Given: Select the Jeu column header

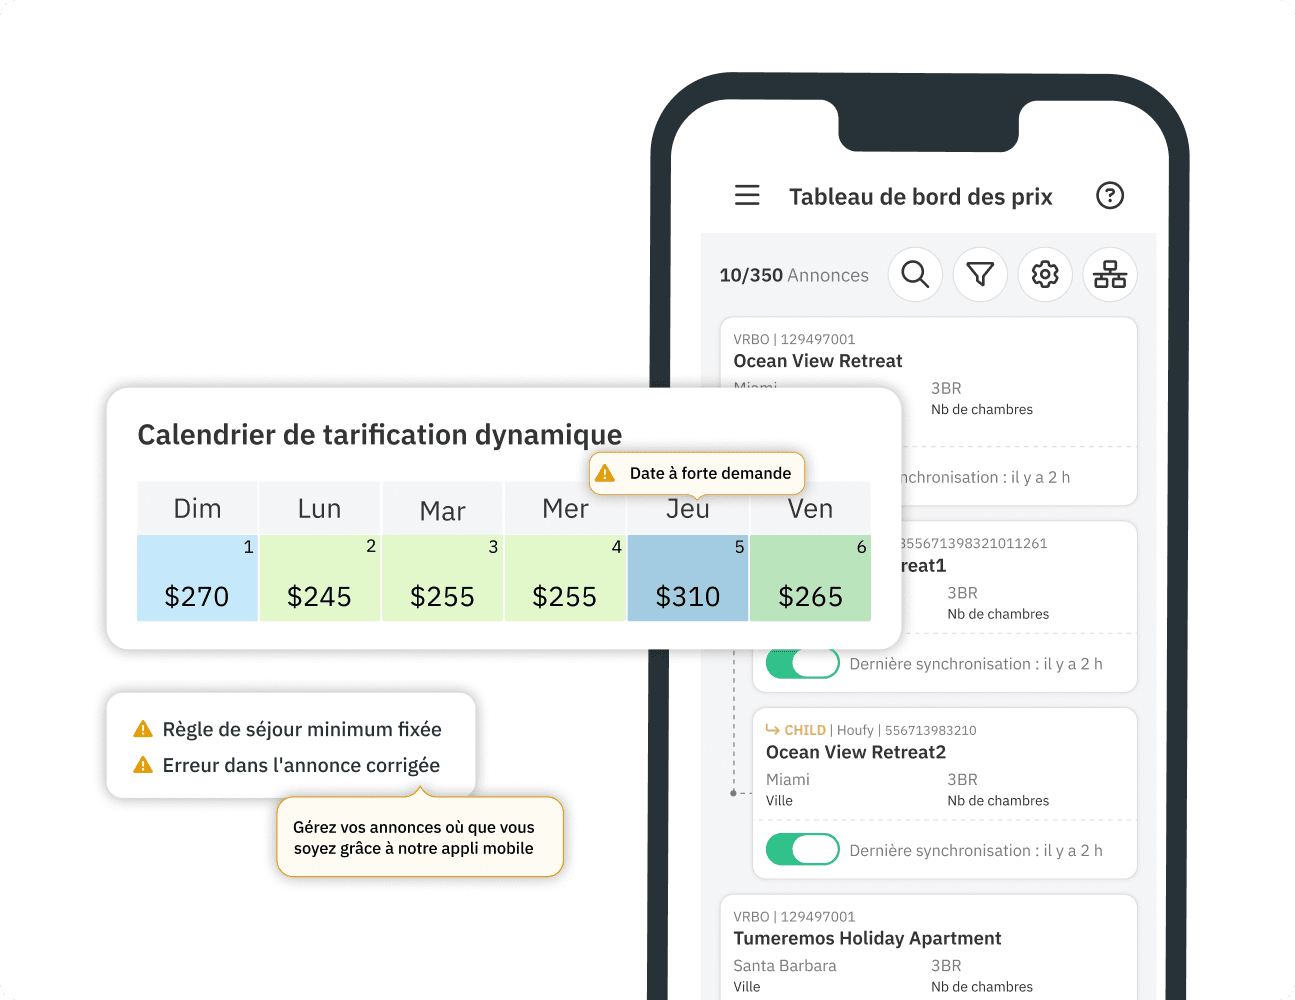Looking at the screenshot, I should [687, 508].
